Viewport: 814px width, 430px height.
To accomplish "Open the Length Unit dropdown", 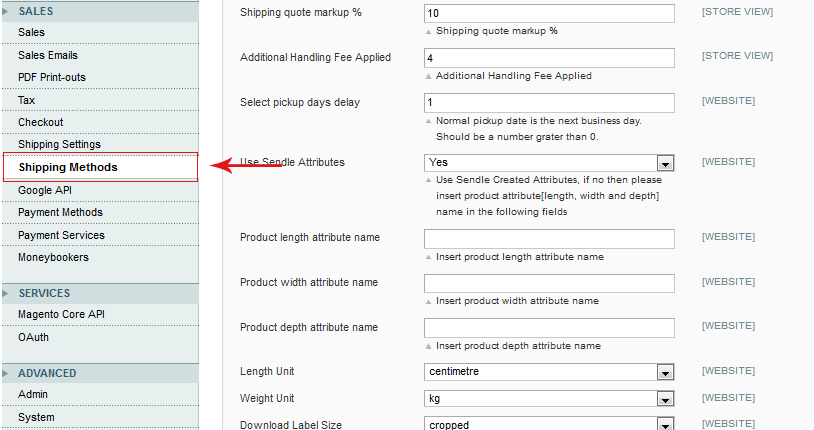I will tap(549, 372).
